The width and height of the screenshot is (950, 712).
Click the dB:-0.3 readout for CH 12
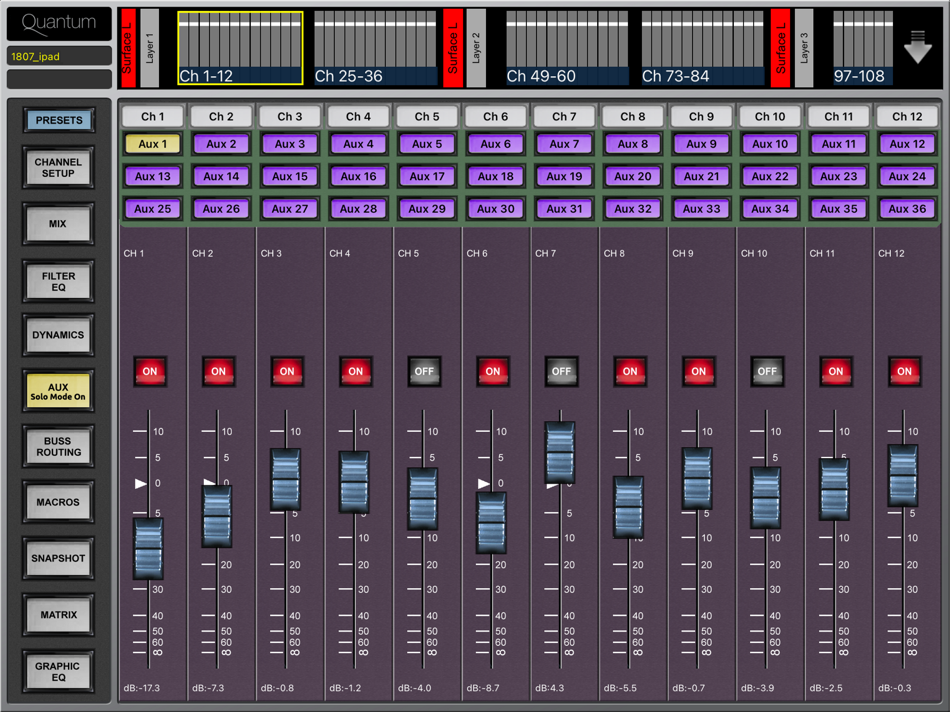tap(894, 688)
